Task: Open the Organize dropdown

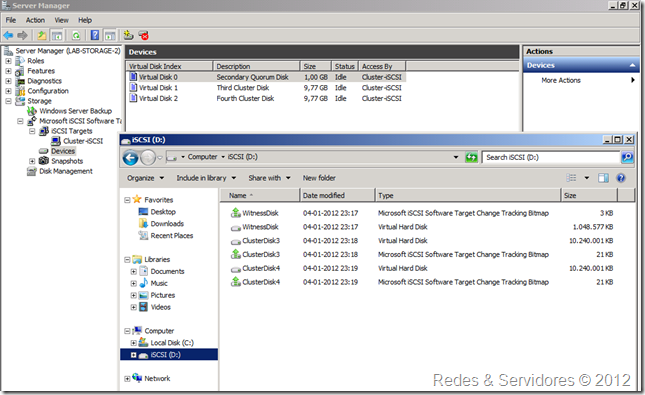Action: pos(145,178)
